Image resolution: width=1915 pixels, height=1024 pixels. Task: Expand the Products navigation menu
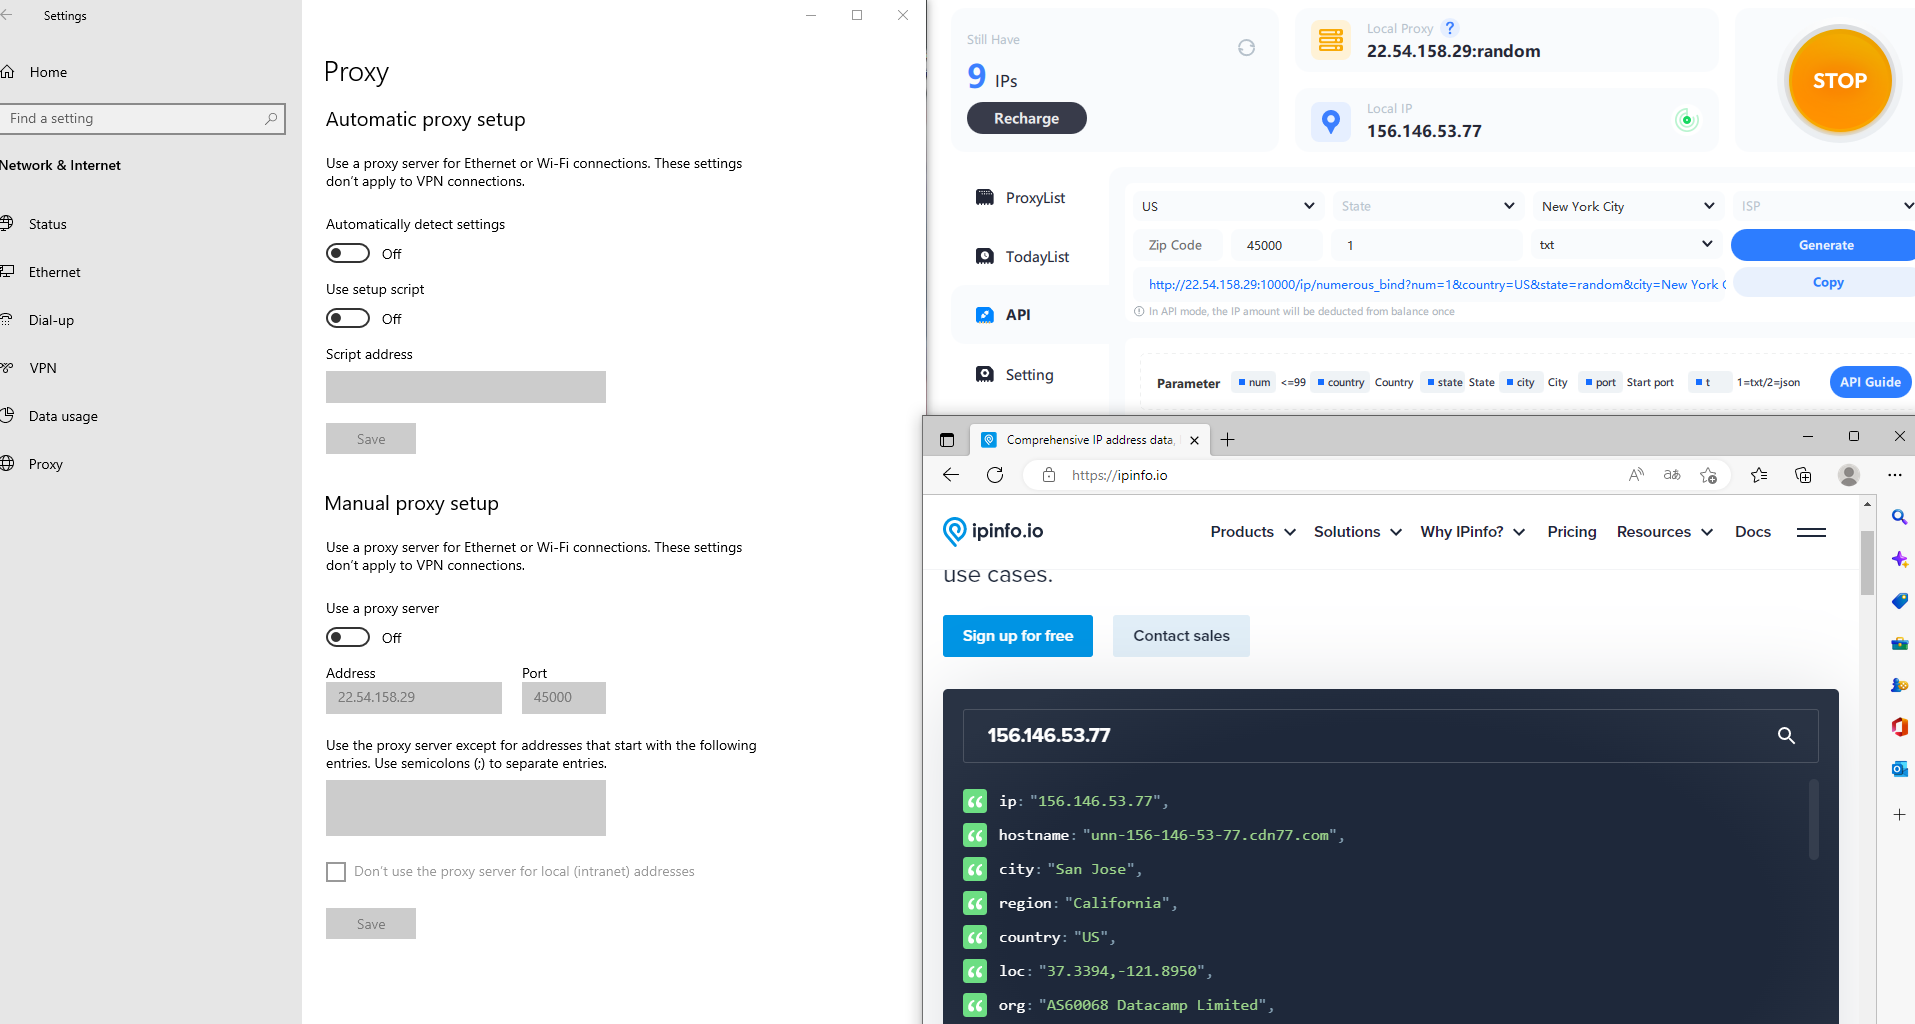tap(1252, 532)
